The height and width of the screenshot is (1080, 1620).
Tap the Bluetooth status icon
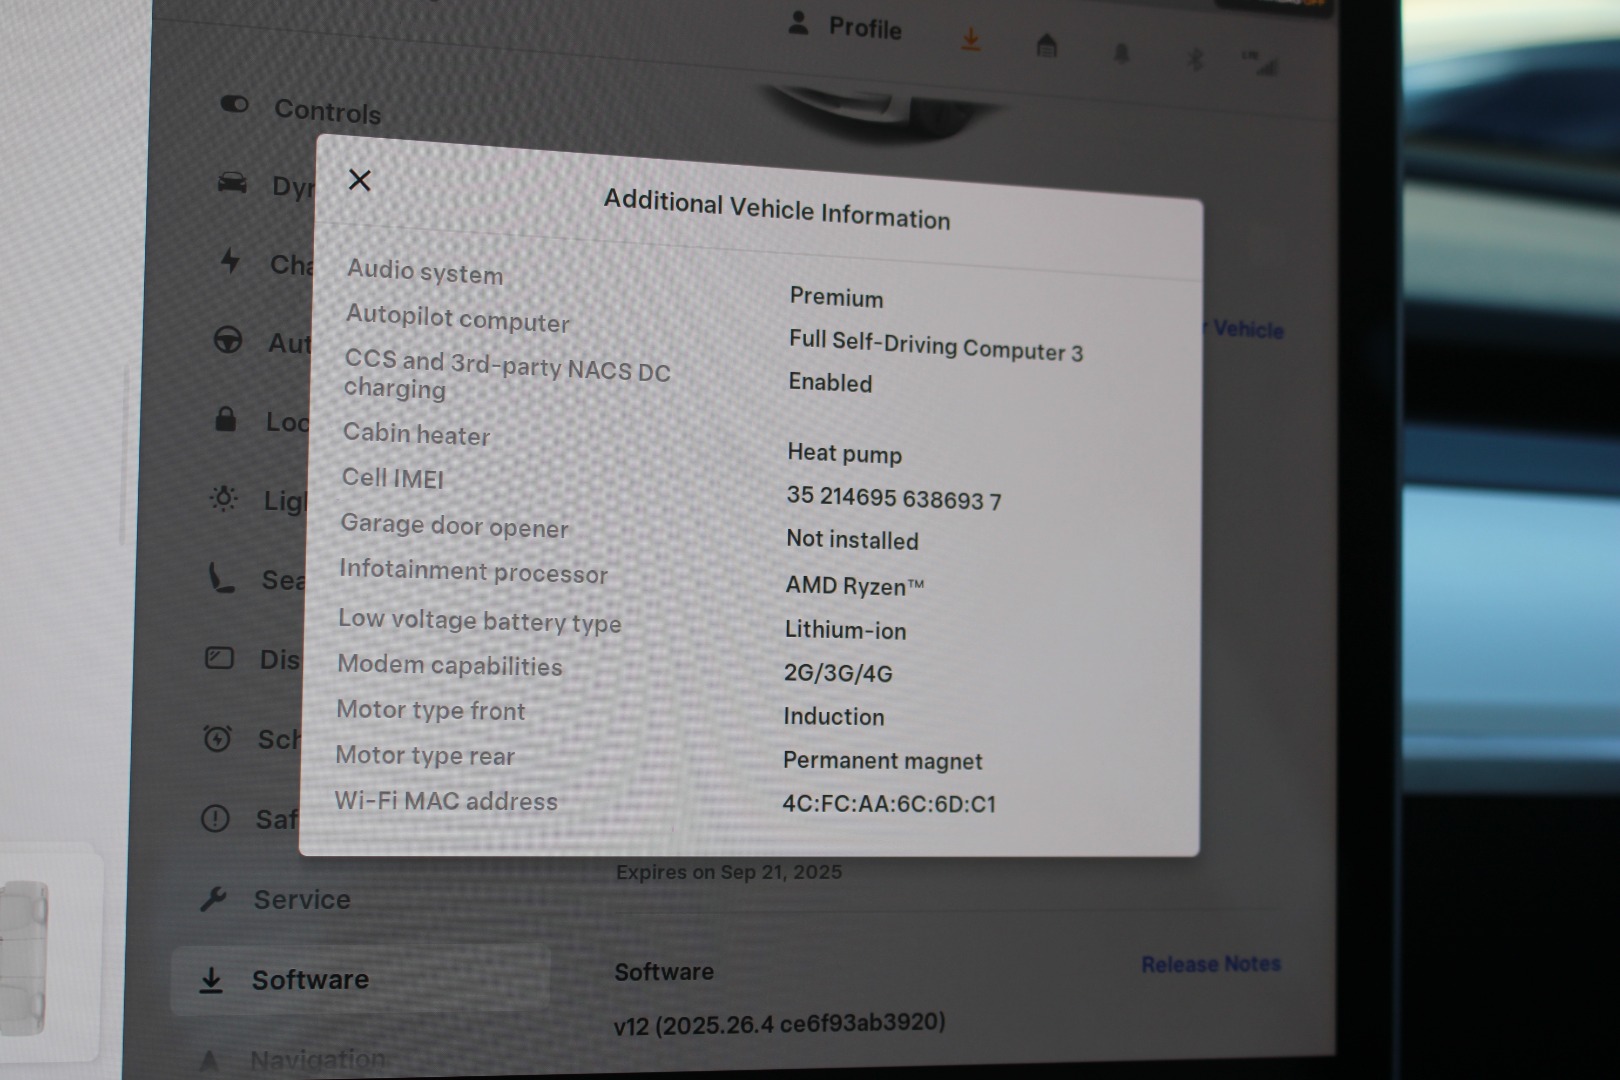pyautogui.click(x=1194, y=59)
